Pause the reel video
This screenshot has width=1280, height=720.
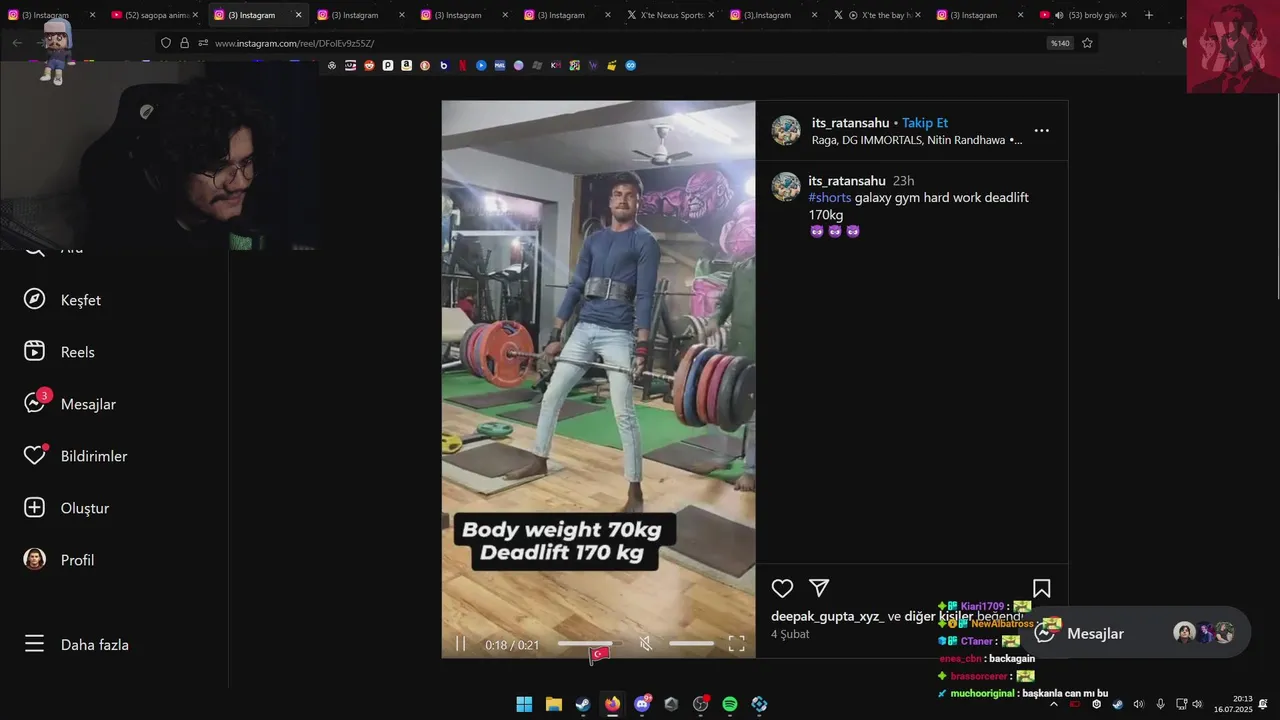tap(461, 644)
